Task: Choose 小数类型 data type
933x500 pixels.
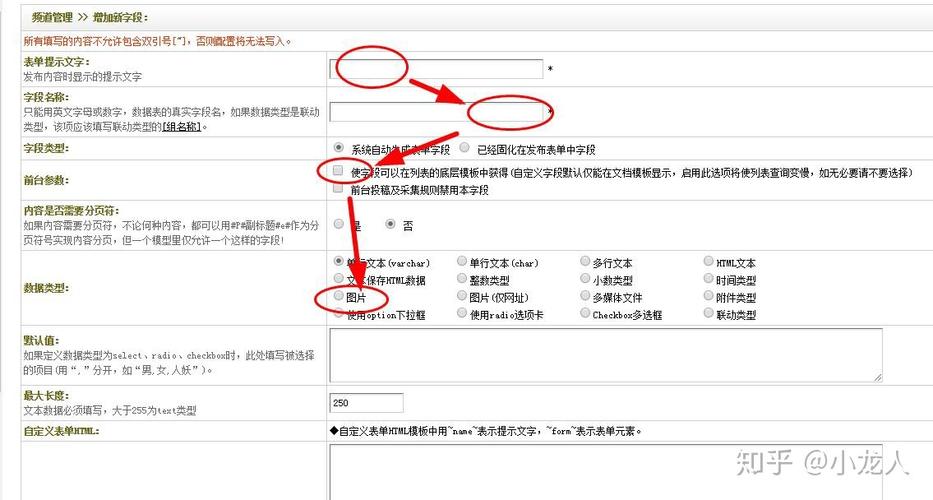Action: [585, 278]
